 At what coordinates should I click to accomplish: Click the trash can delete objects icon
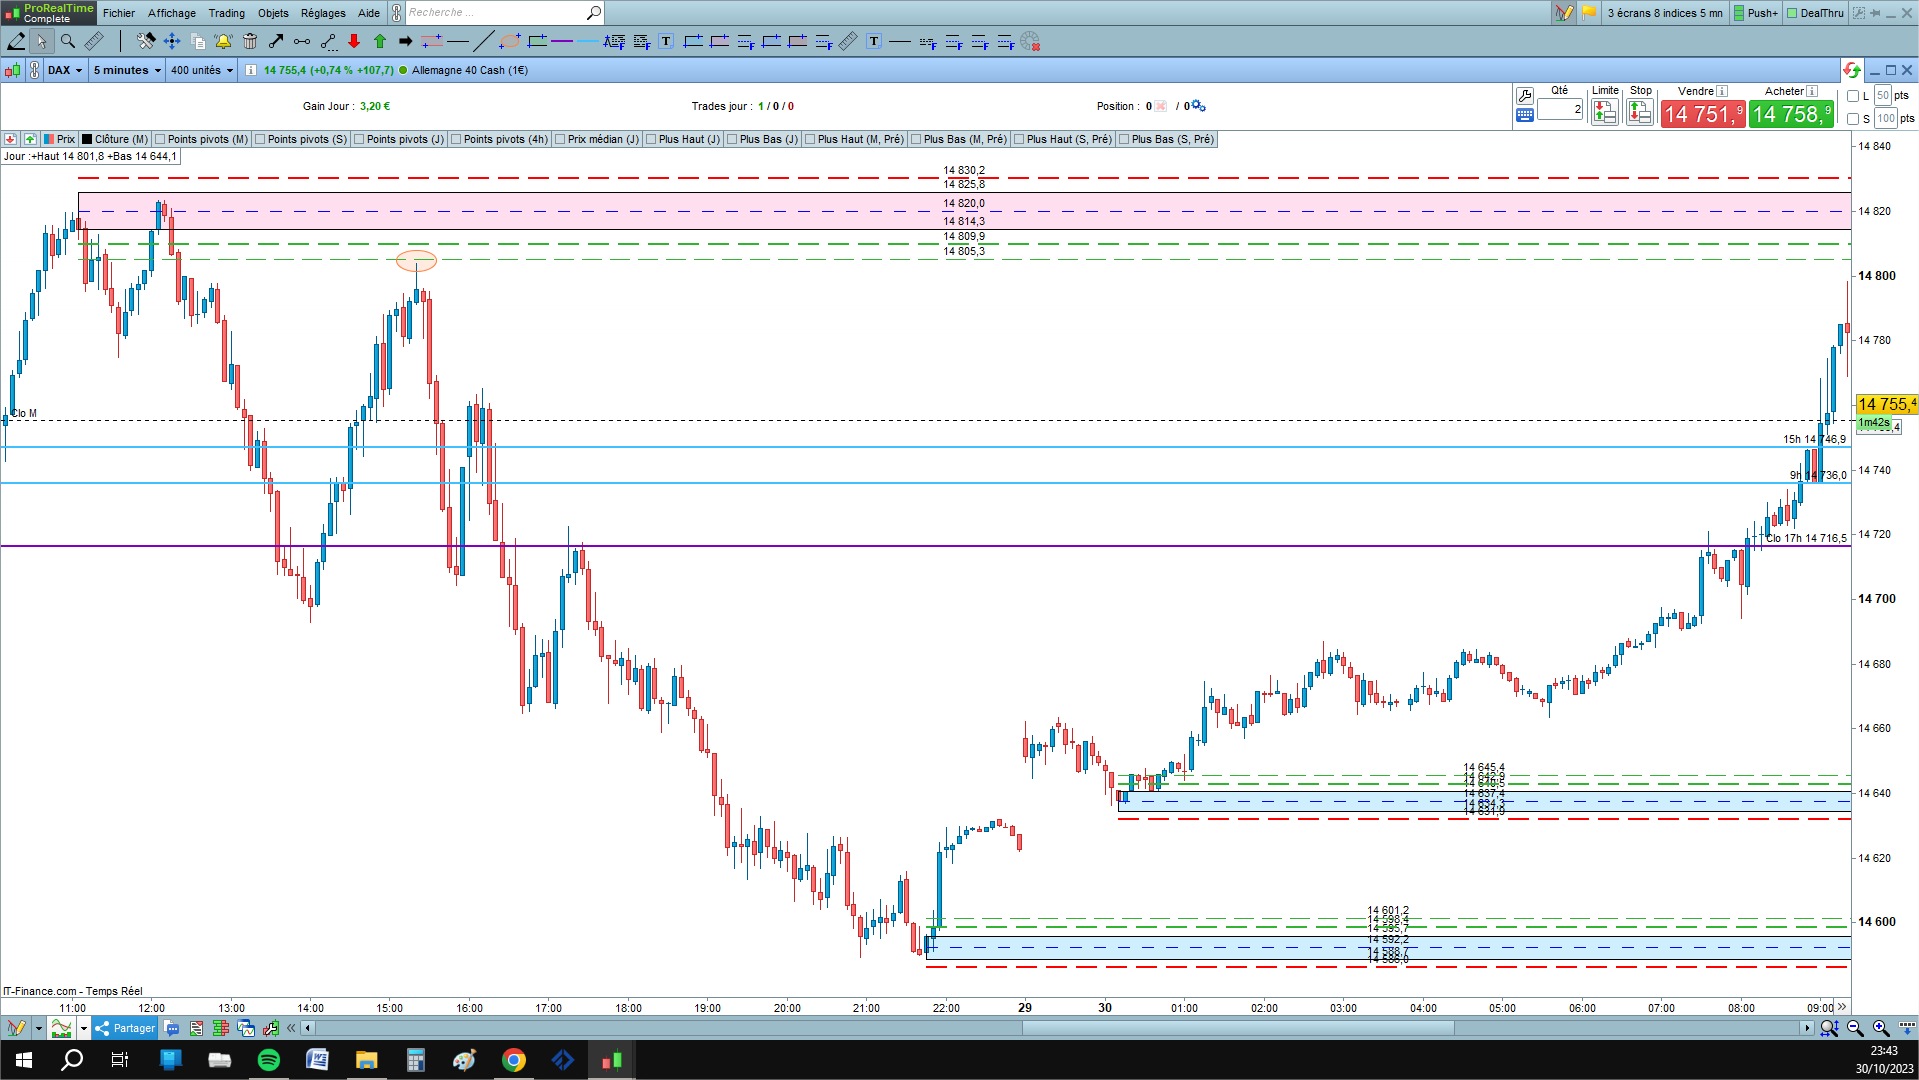[x=250, y=41]
